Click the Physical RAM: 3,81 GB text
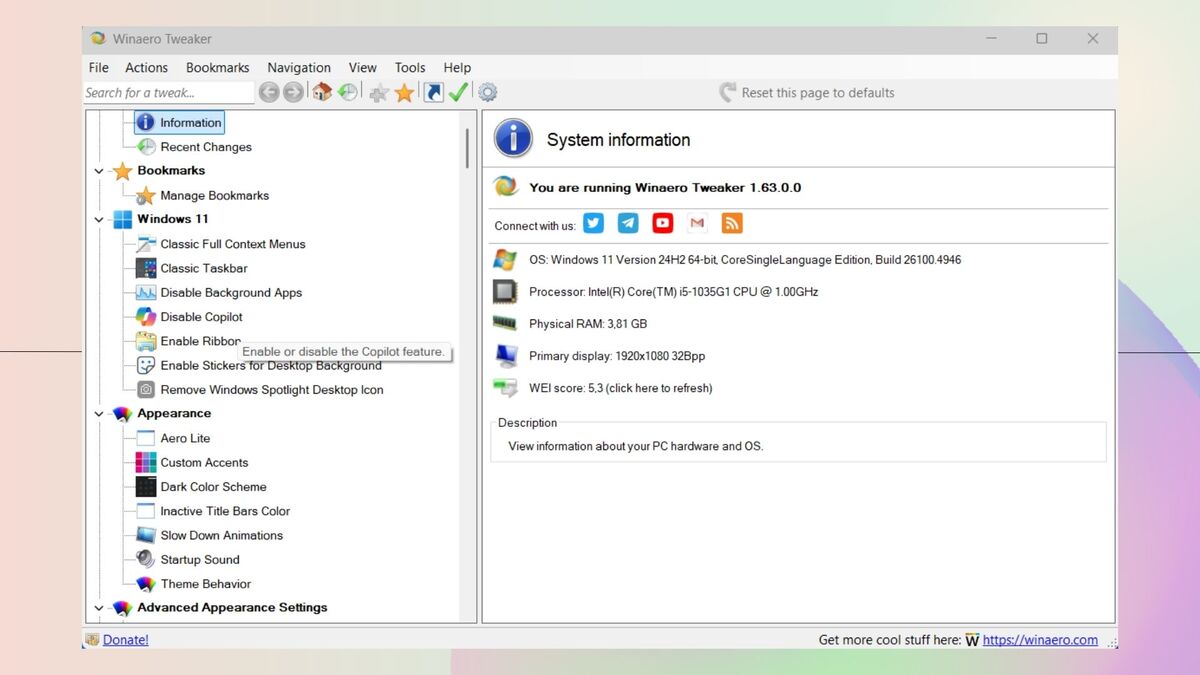The height and width of the screenshot is (675, 1200). pos(588,323)
